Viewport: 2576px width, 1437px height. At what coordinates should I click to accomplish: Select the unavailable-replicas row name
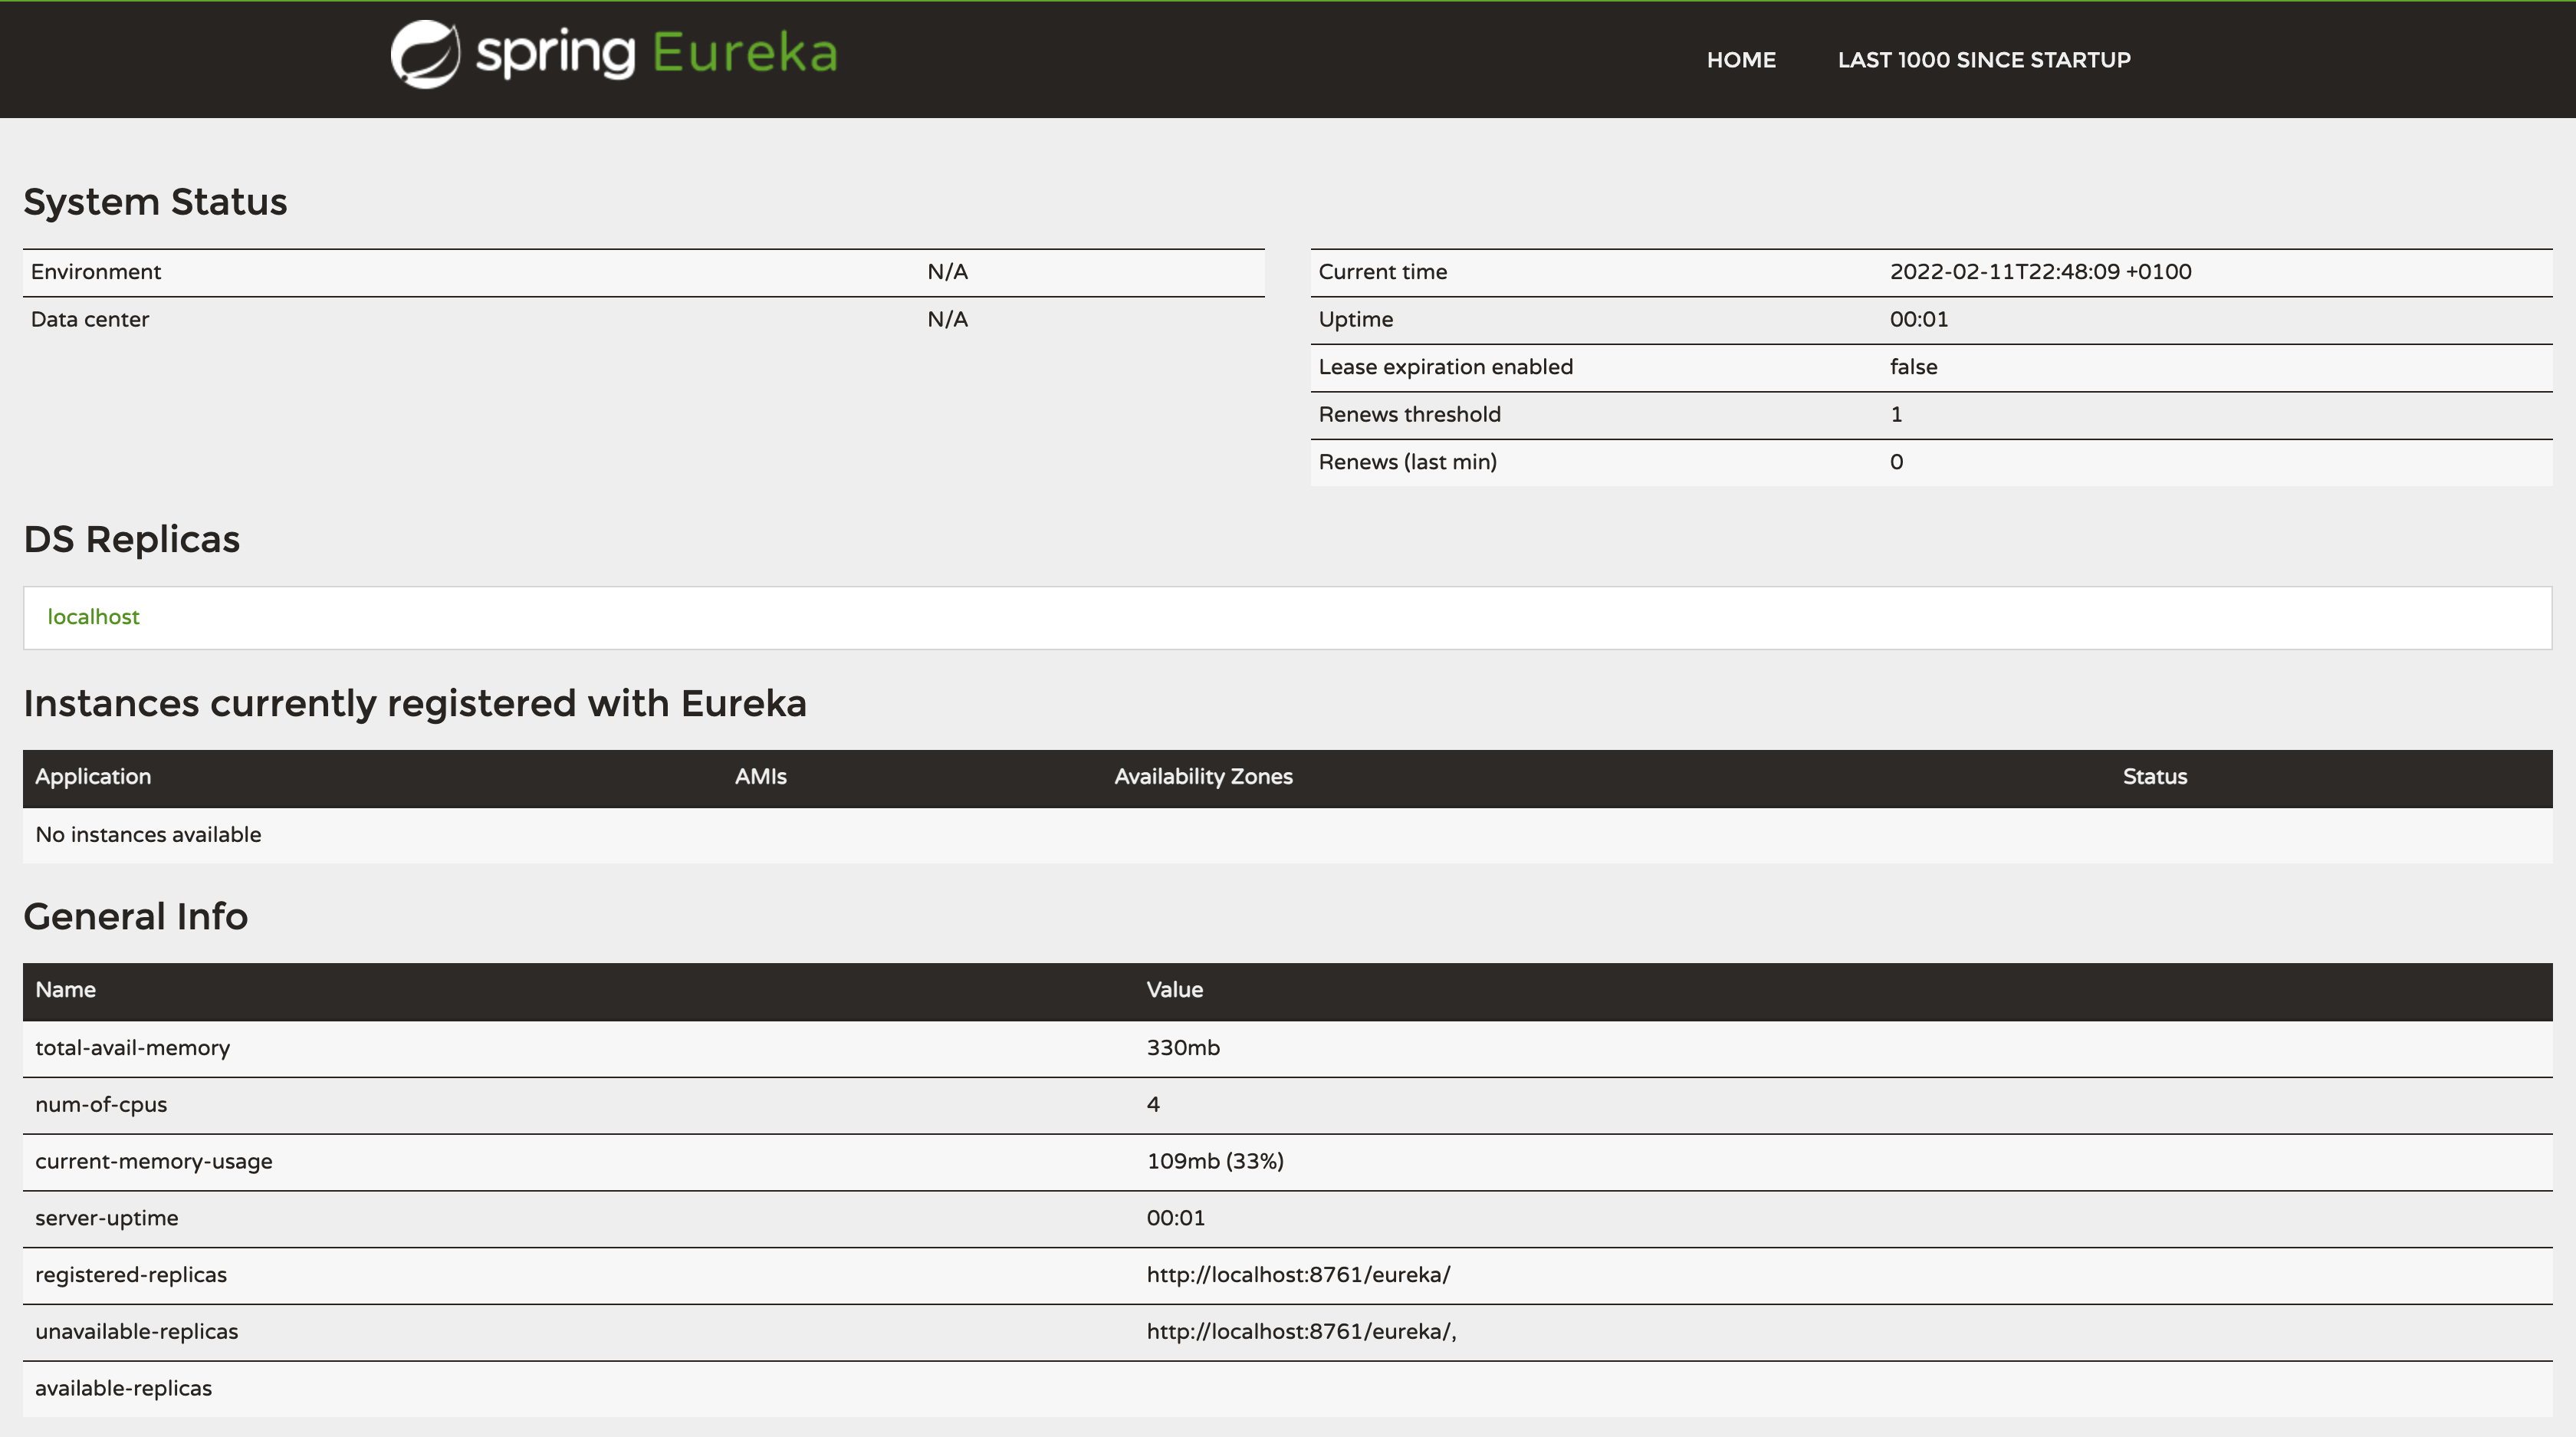point(136,1333)
